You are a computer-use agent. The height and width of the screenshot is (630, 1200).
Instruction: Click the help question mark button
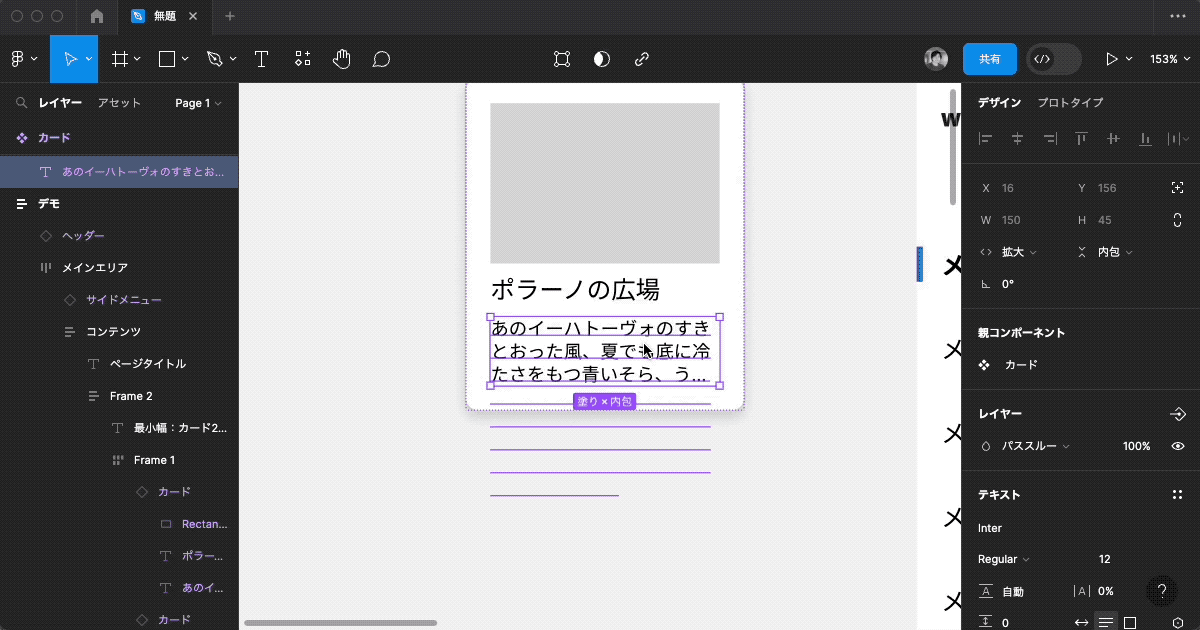pyautogui.click(x=1162, y=591)
